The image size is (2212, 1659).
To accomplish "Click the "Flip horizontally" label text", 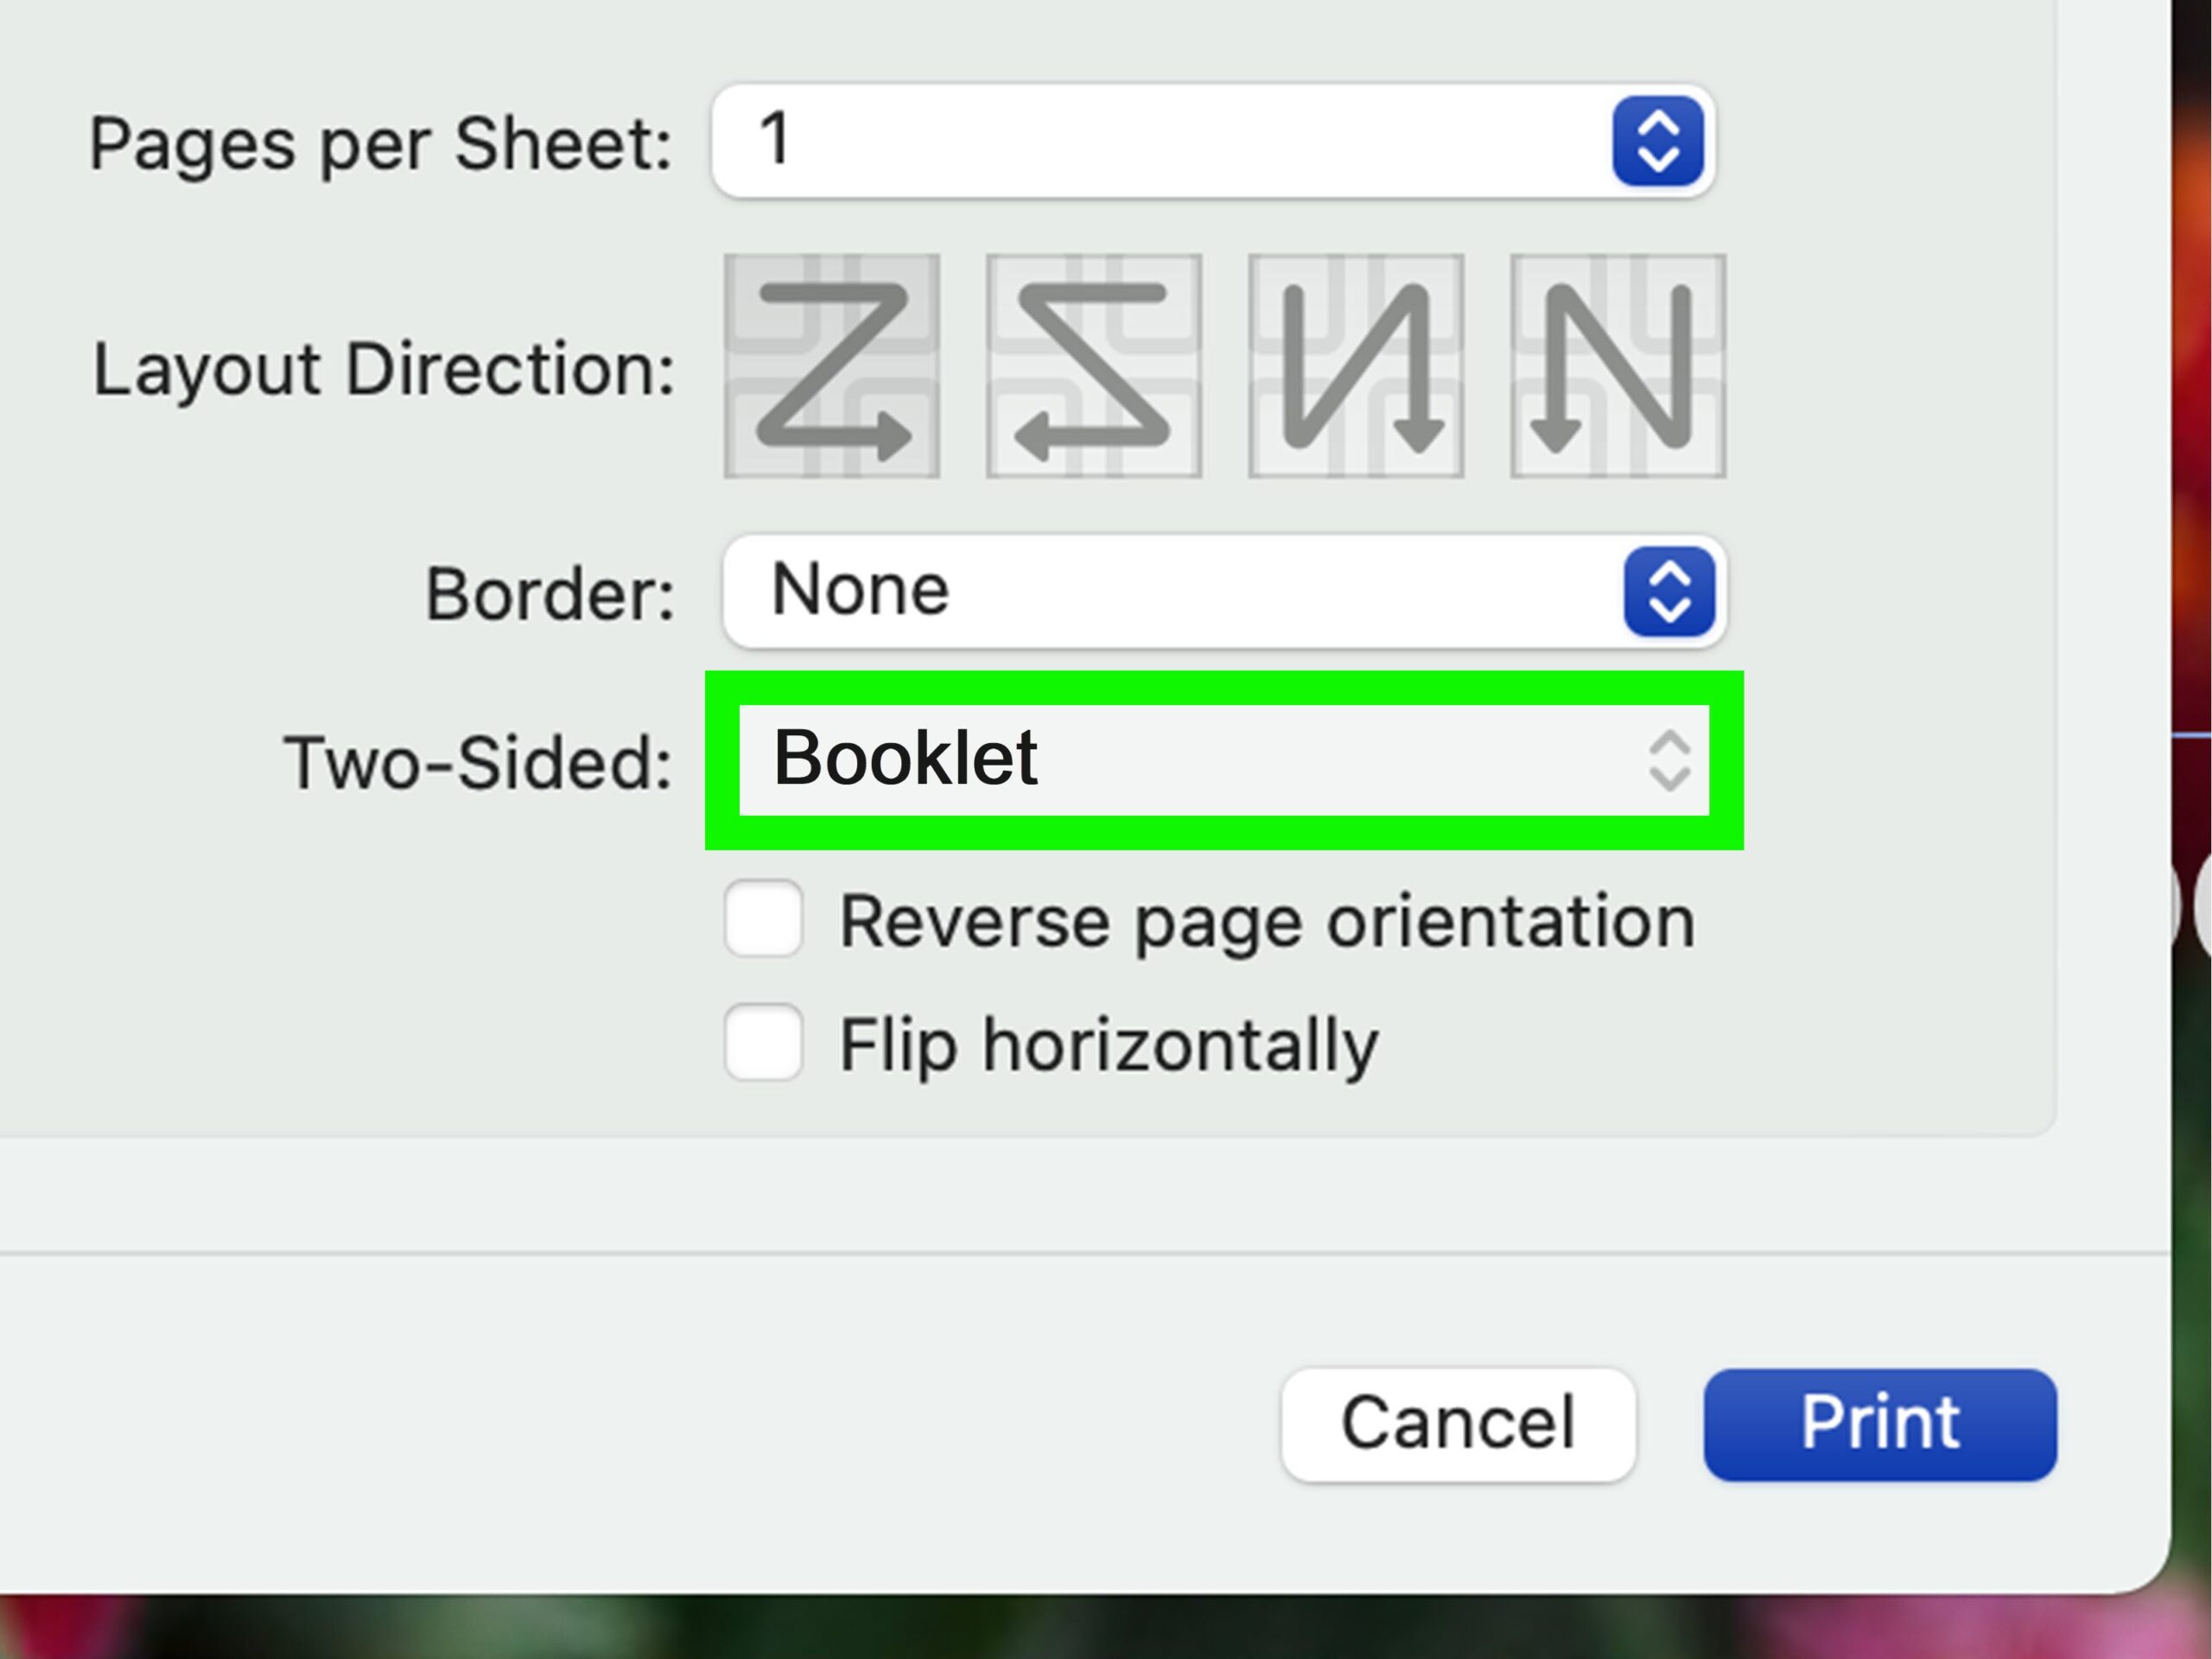I will pyautogui.click(x=1108, y=1045).
